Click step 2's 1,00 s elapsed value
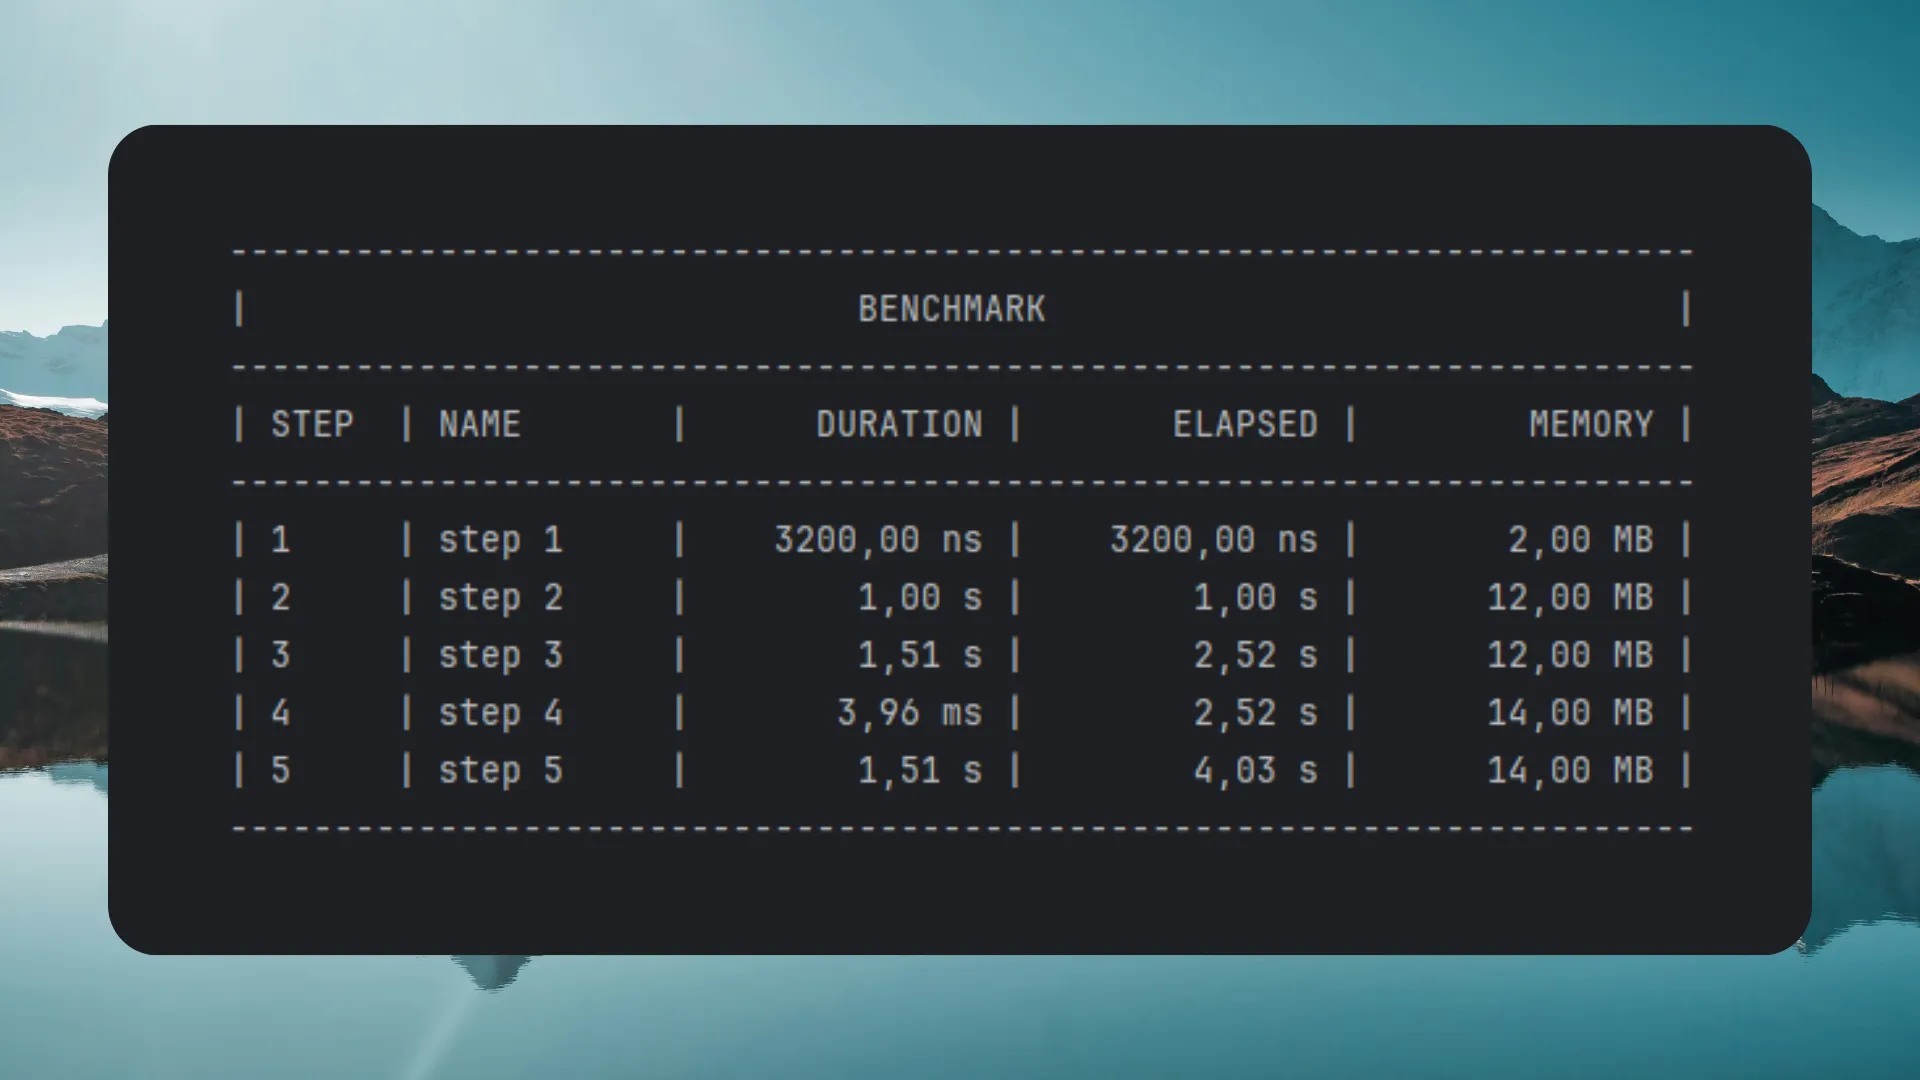Image resolution: width=1920 pixels, height=1080 pixels. pos(1255,598)
